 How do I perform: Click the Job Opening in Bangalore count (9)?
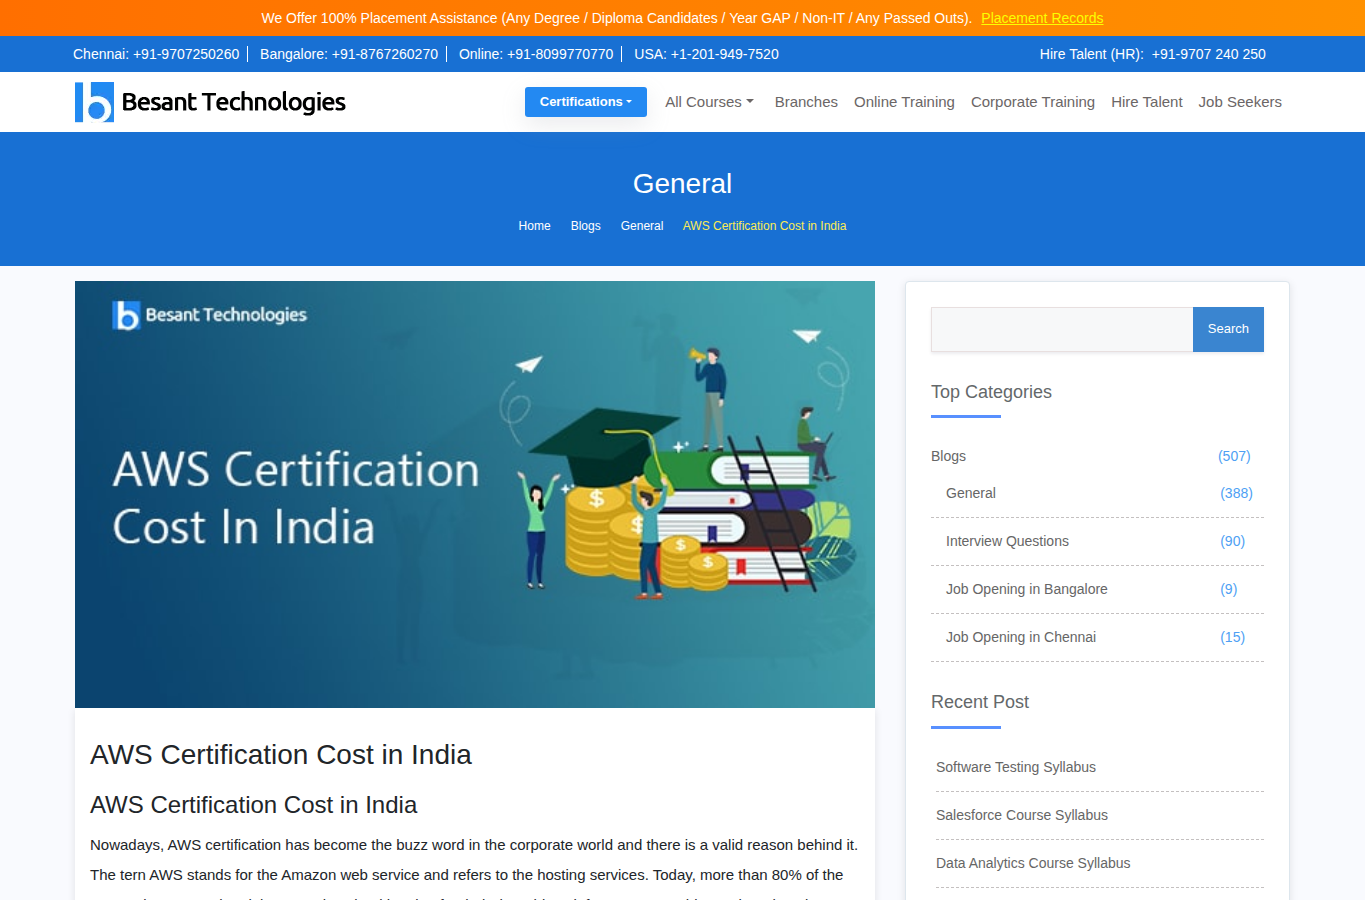point(1228,589)
